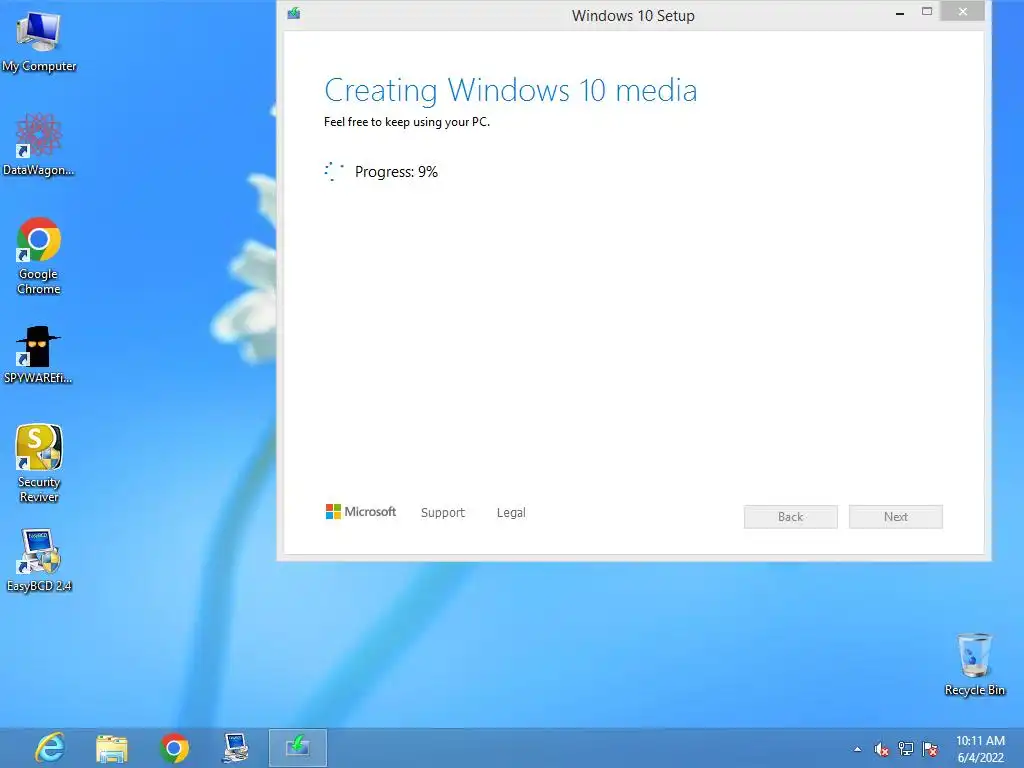Open the Legal link in Setup
This screenshot has height=768, width=1024.
511,513
